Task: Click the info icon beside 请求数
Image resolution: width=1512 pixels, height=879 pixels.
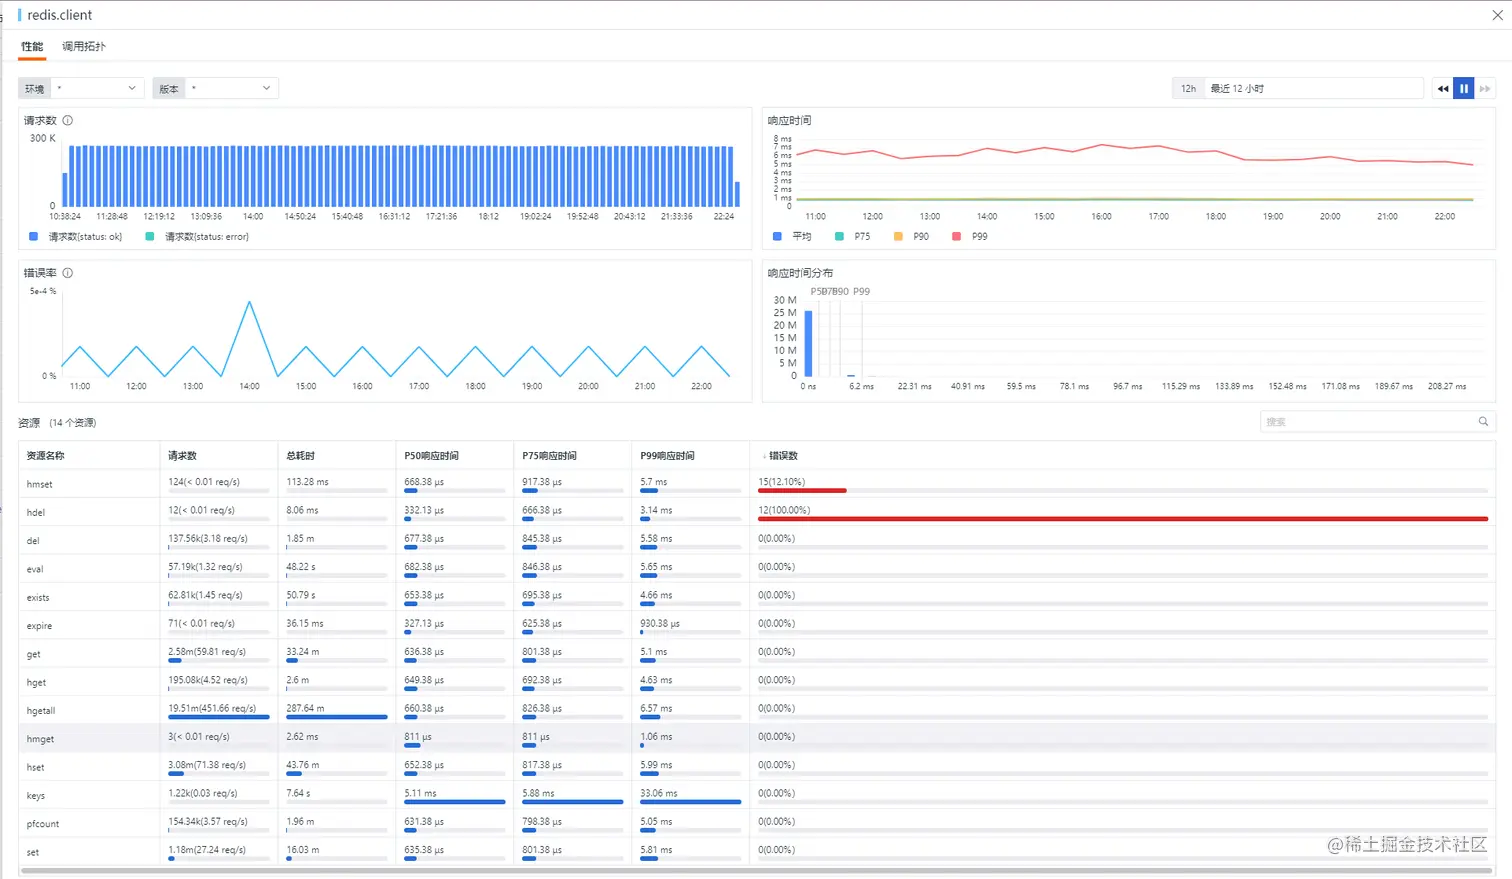Action: [68, 120]
